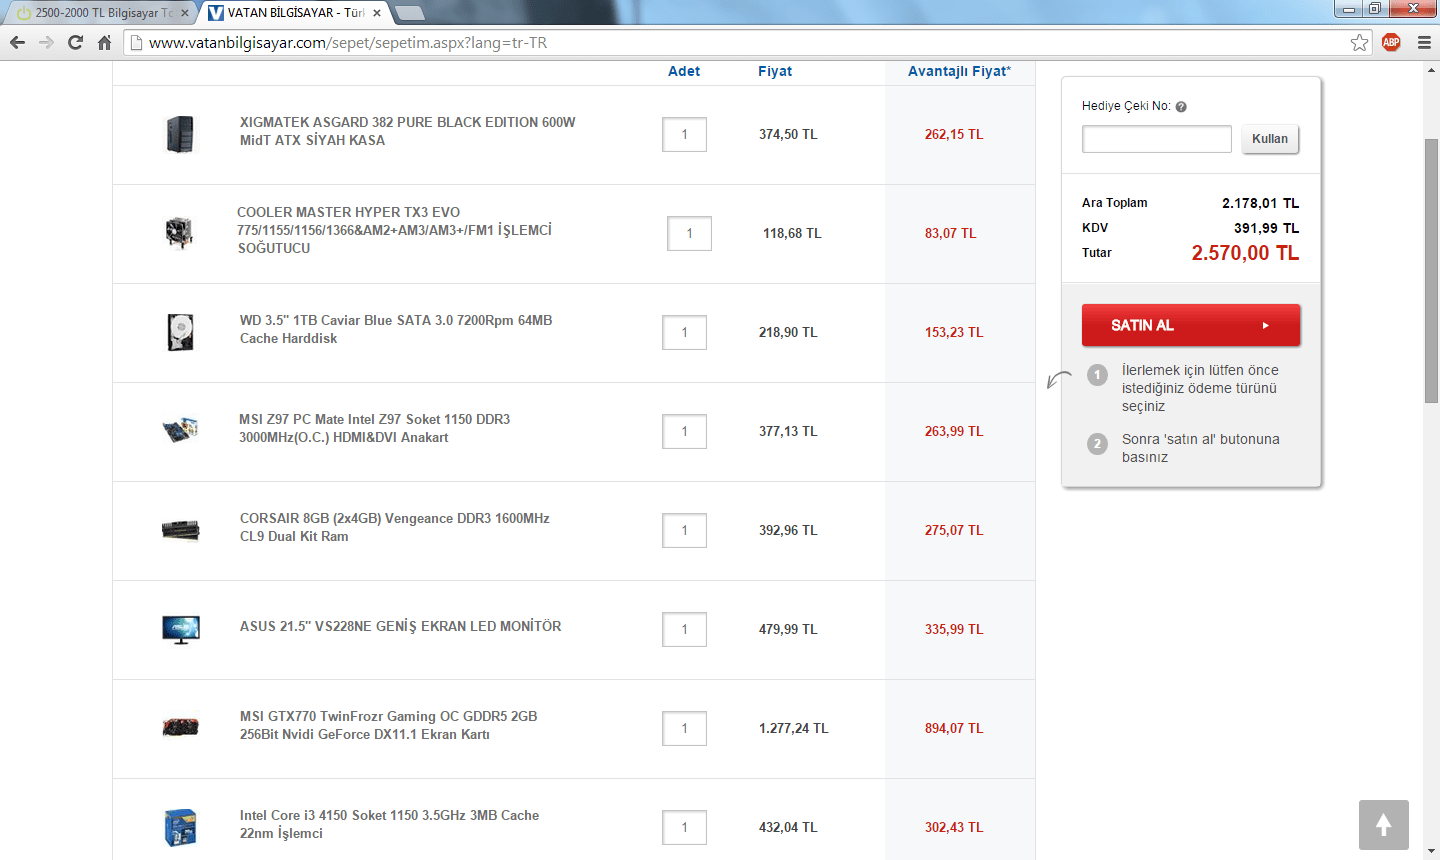Open the CORSAIR 8GB Vengeance product link
1440x860 pixels.
(395, 527)
